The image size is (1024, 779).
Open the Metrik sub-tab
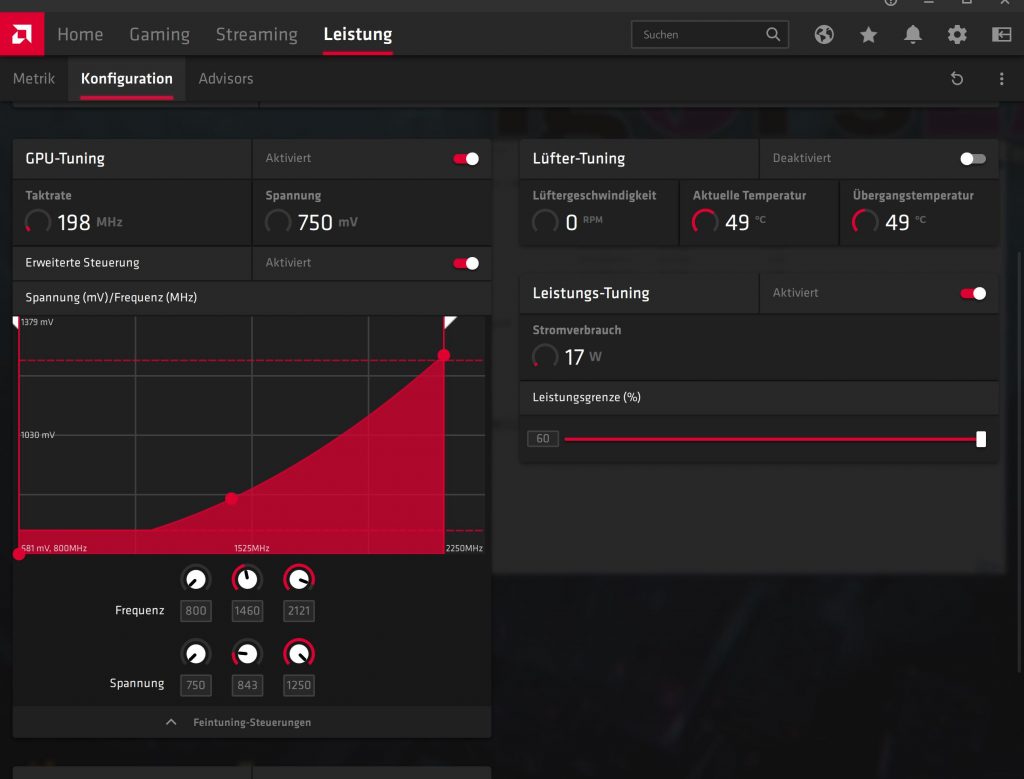pos(34,78)
